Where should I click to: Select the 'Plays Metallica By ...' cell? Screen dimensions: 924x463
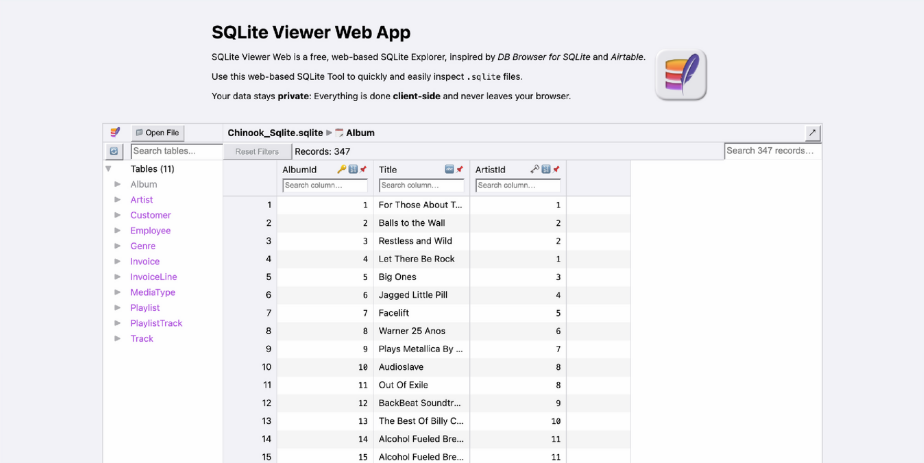[421, 349]
